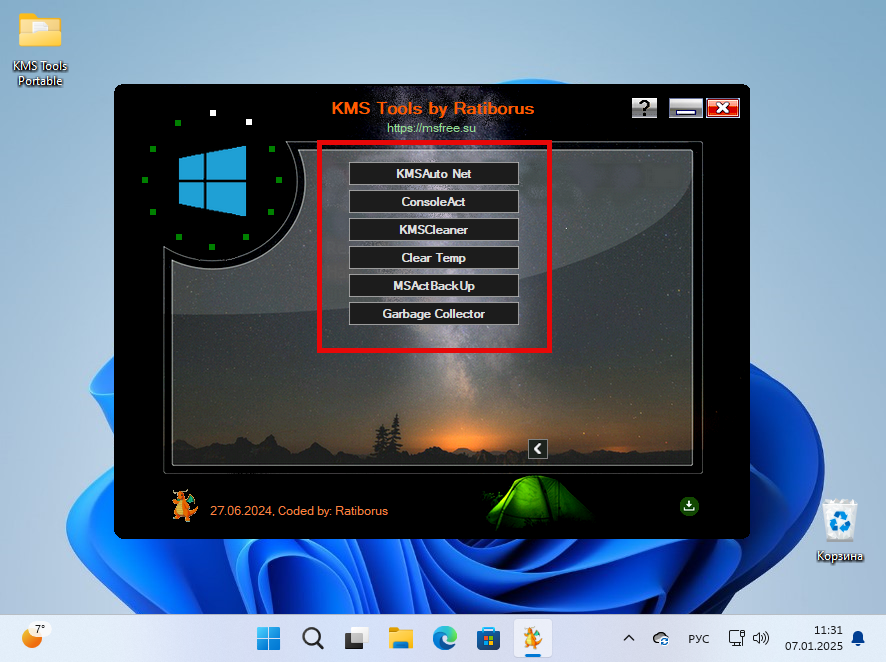Viewport: 886px width, 662px height.
Task: Start the Garbage Collector
Action: [433, 314]
